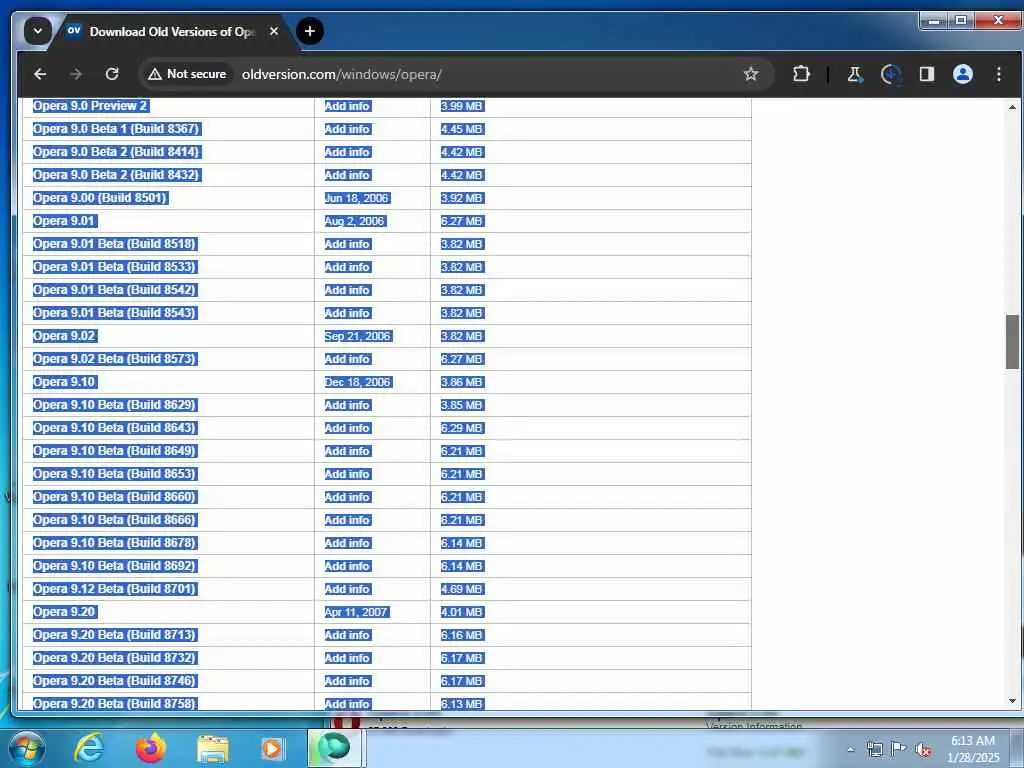This screenshot has width=1024, height=768.
Task: Open Opera 9.0 Beta 2 (Build 8414)
Action: (x=116, y=152)
